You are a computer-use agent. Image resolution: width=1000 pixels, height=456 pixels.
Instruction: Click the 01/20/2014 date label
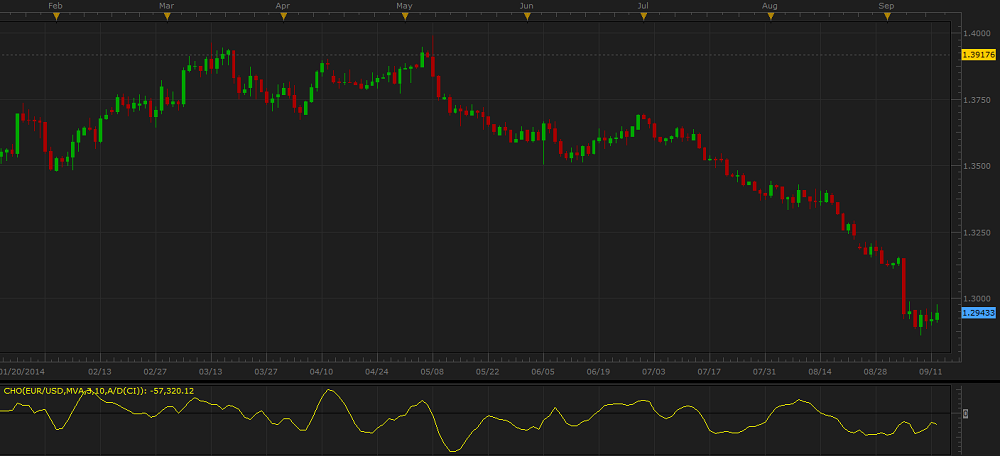pos(28,371)
